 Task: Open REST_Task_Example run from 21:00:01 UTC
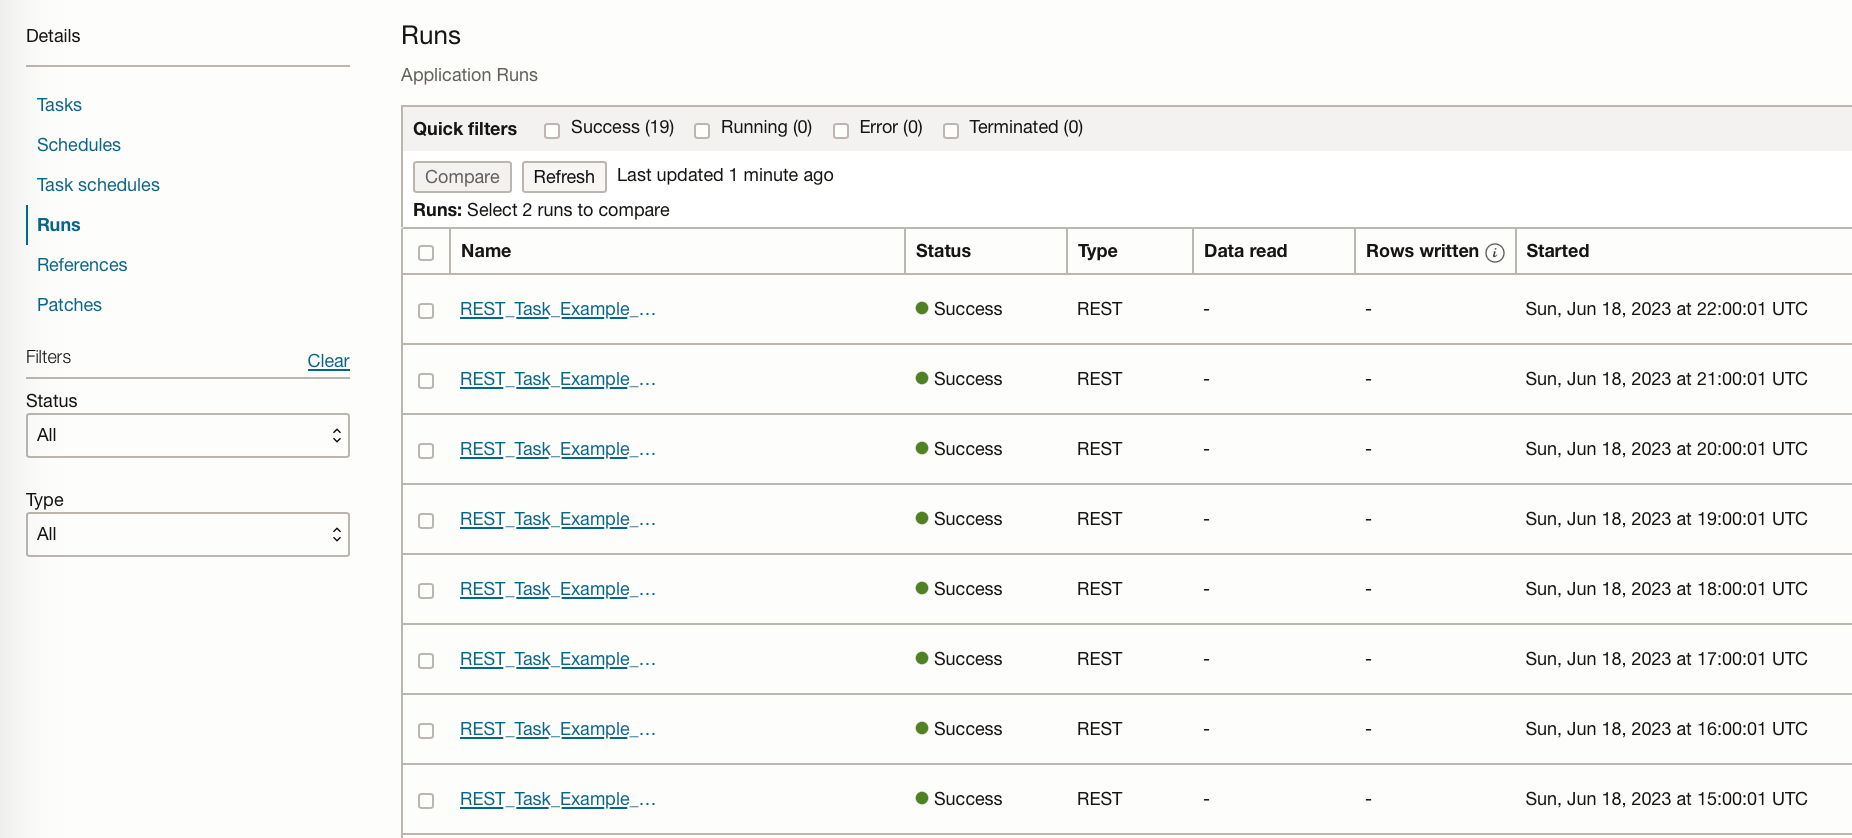pyautogui.click(x=558, y=379)
